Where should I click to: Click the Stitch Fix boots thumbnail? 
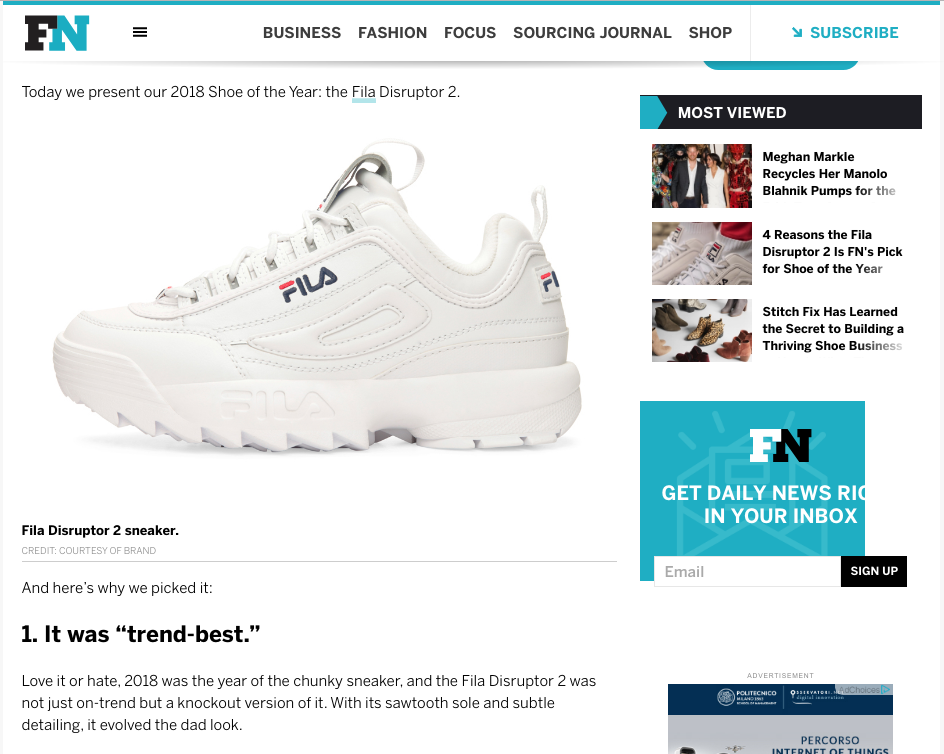[x=702, y=331]
